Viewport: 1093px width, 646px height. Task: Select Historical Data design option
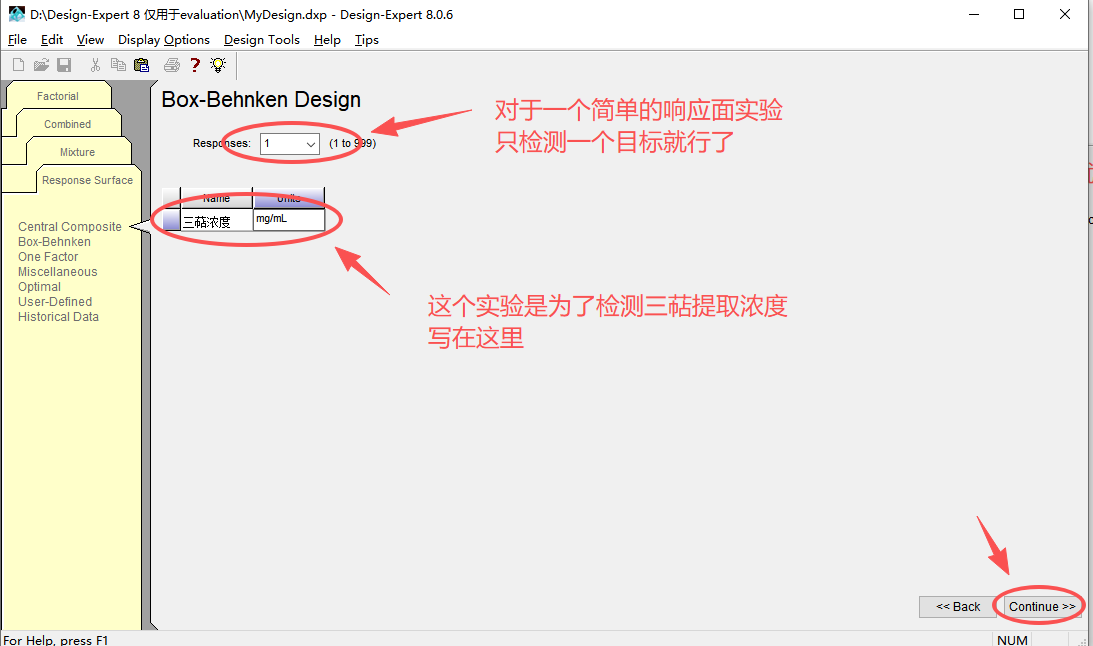click(58, 317)
